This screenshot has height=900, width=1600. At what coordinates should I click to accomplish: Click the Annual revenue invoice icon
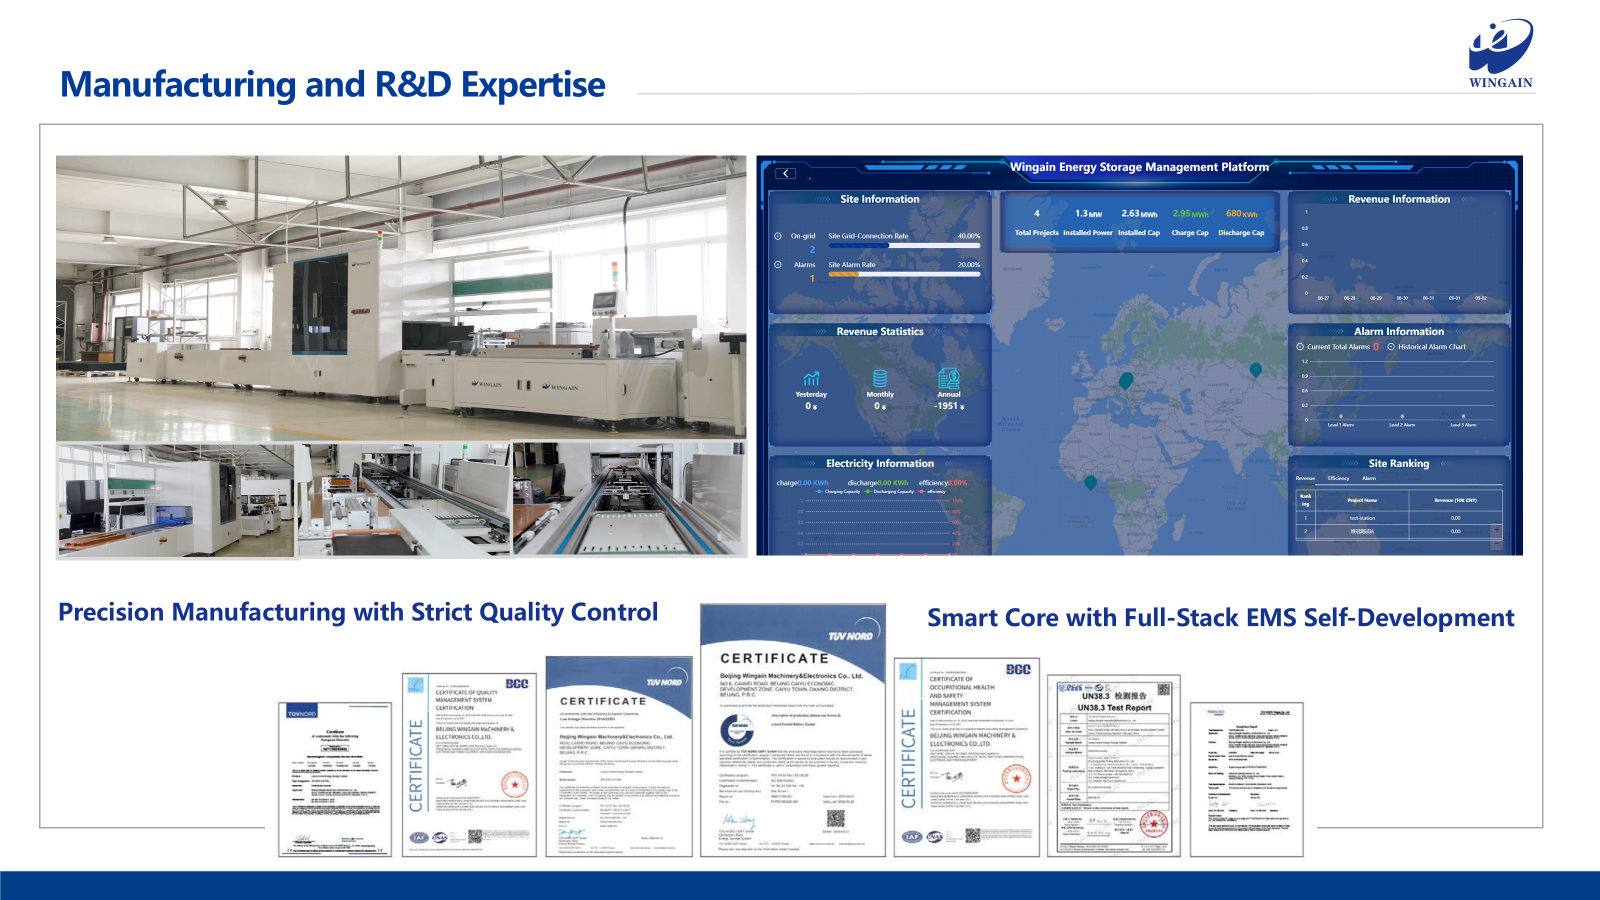coord(949,378)
